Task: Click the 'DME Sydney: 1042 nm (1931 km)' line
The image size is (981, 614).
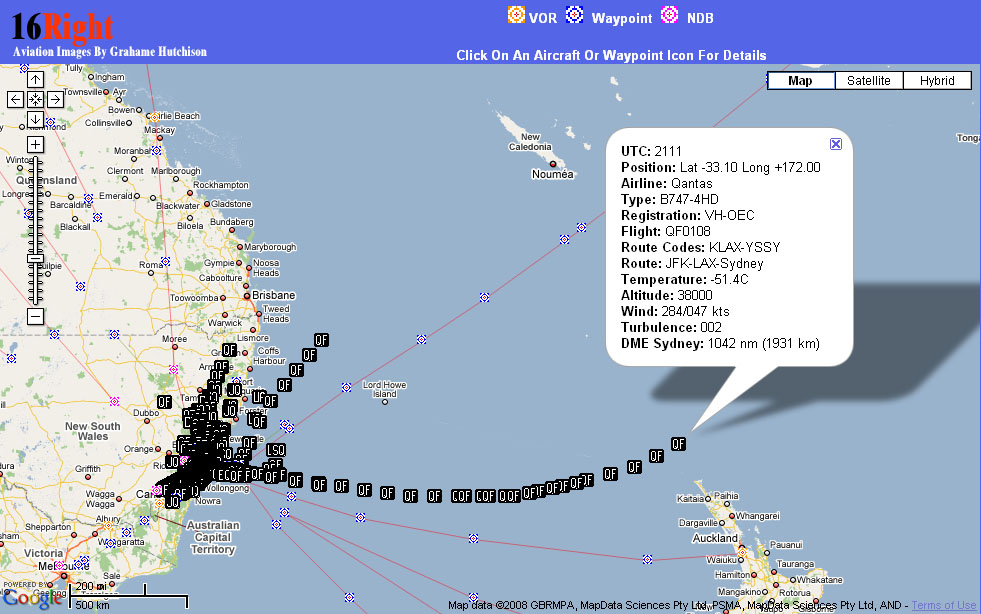Action: tap(720, 344)
